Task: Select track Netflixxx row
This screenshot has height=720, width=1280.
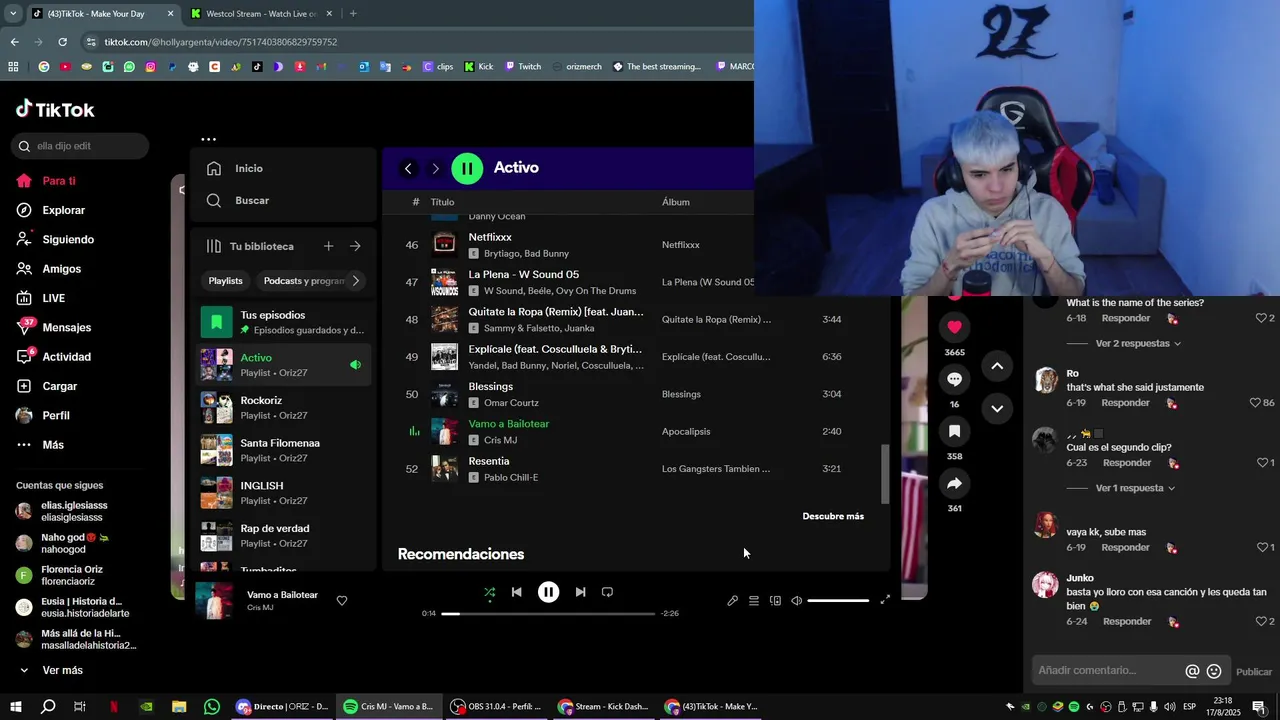Action: [635, 245]
